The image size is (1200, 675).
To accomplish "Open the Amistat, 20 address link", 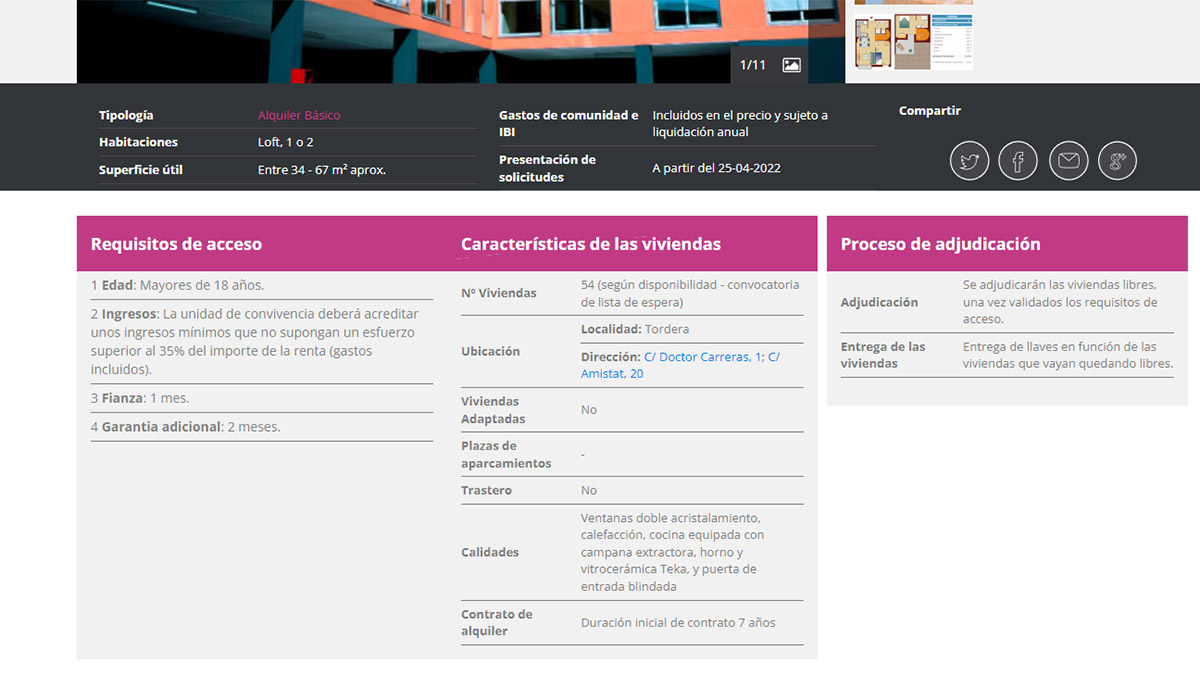I will point(612,374).
